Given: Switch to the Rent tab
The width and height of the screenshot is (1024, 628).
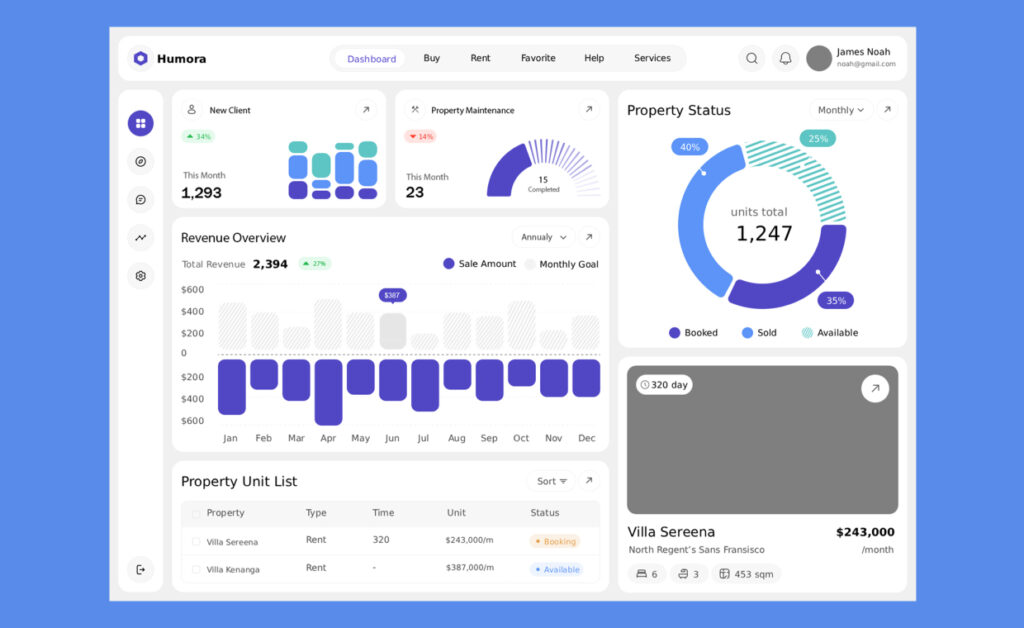Looking at the screenshot, I should [480, 58].
